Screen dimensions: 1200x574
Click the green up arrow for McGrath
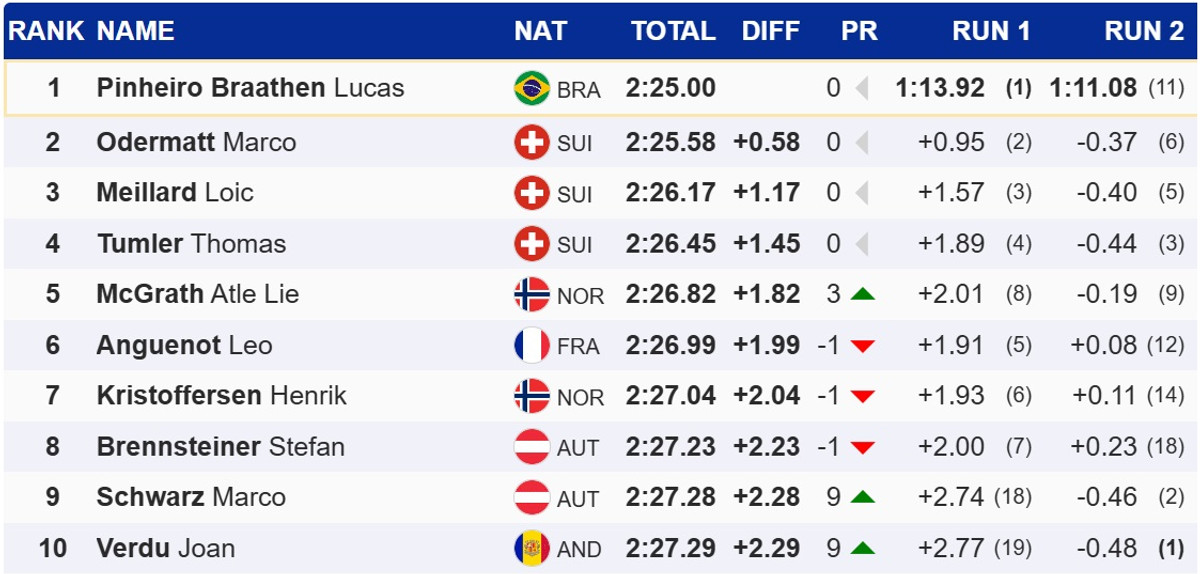pyautogui.click(x=863, y=295)
